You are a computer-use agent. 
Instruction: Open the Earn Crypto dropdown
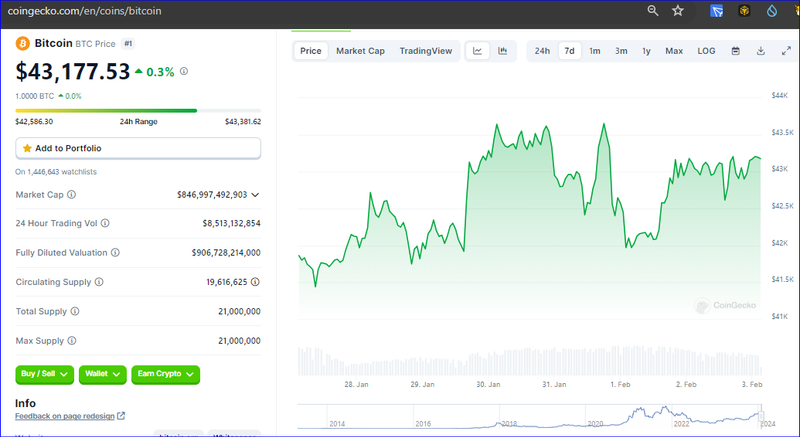click(165, 374)
